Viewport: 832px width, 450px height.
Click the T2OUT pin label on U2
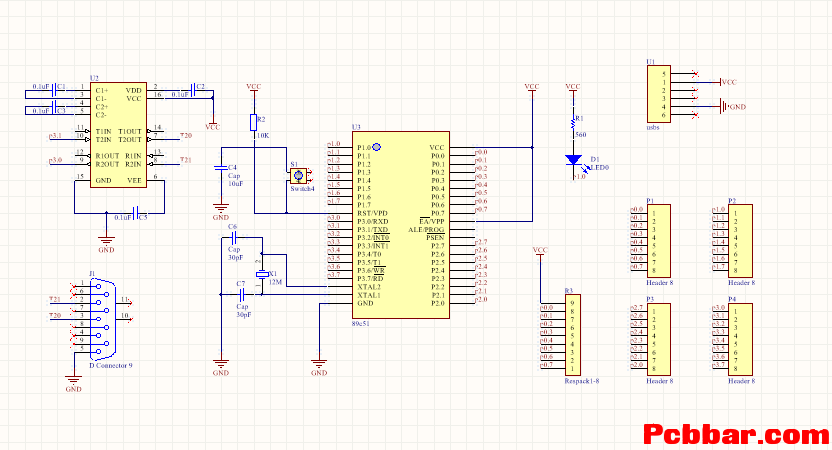(x=130, y=140)
